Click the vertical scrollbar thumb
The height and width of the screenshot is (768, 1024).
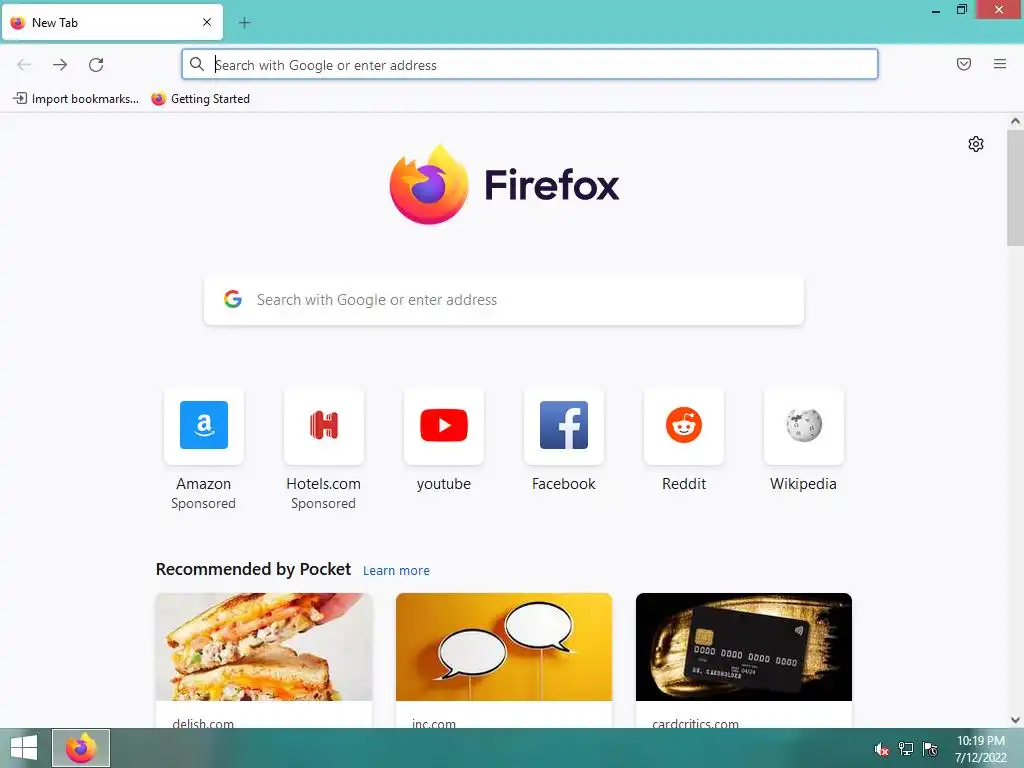pos(1015,188)
